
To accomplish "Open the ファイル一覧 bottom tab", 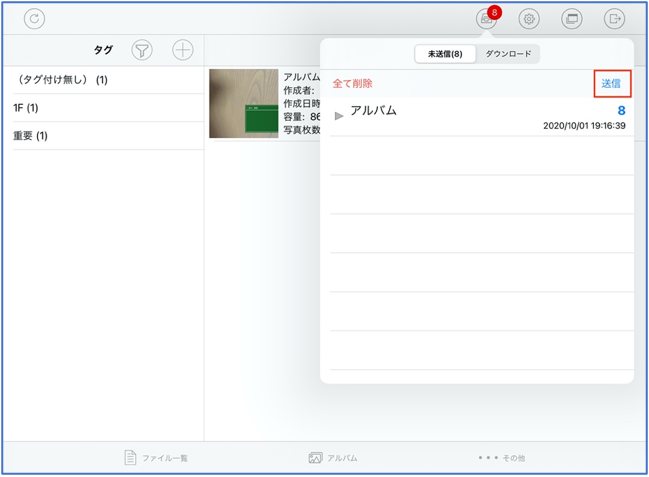I will (156, 458).
